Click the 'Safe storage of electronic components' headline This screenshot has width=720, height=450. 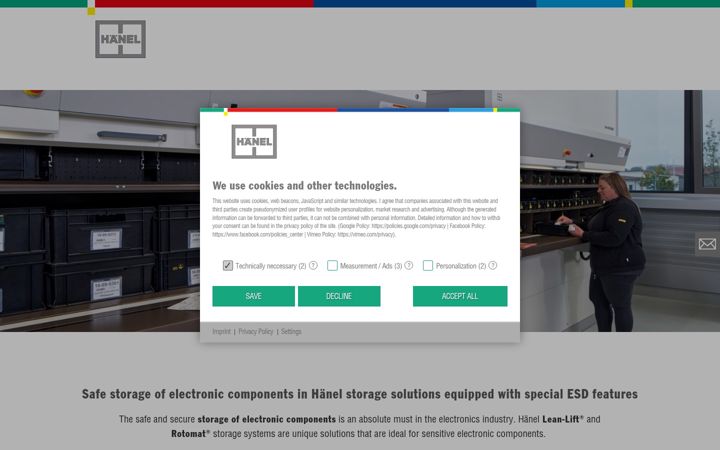coord(360,394)
